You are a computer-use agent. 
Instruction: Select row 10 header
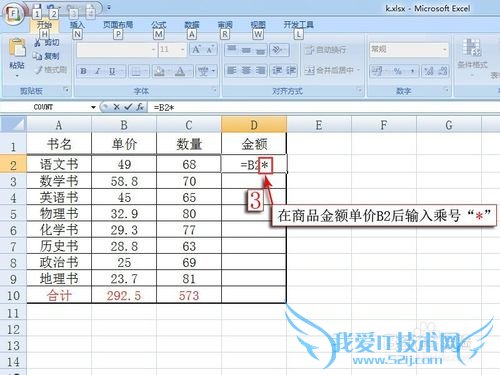tap(13, 295)
